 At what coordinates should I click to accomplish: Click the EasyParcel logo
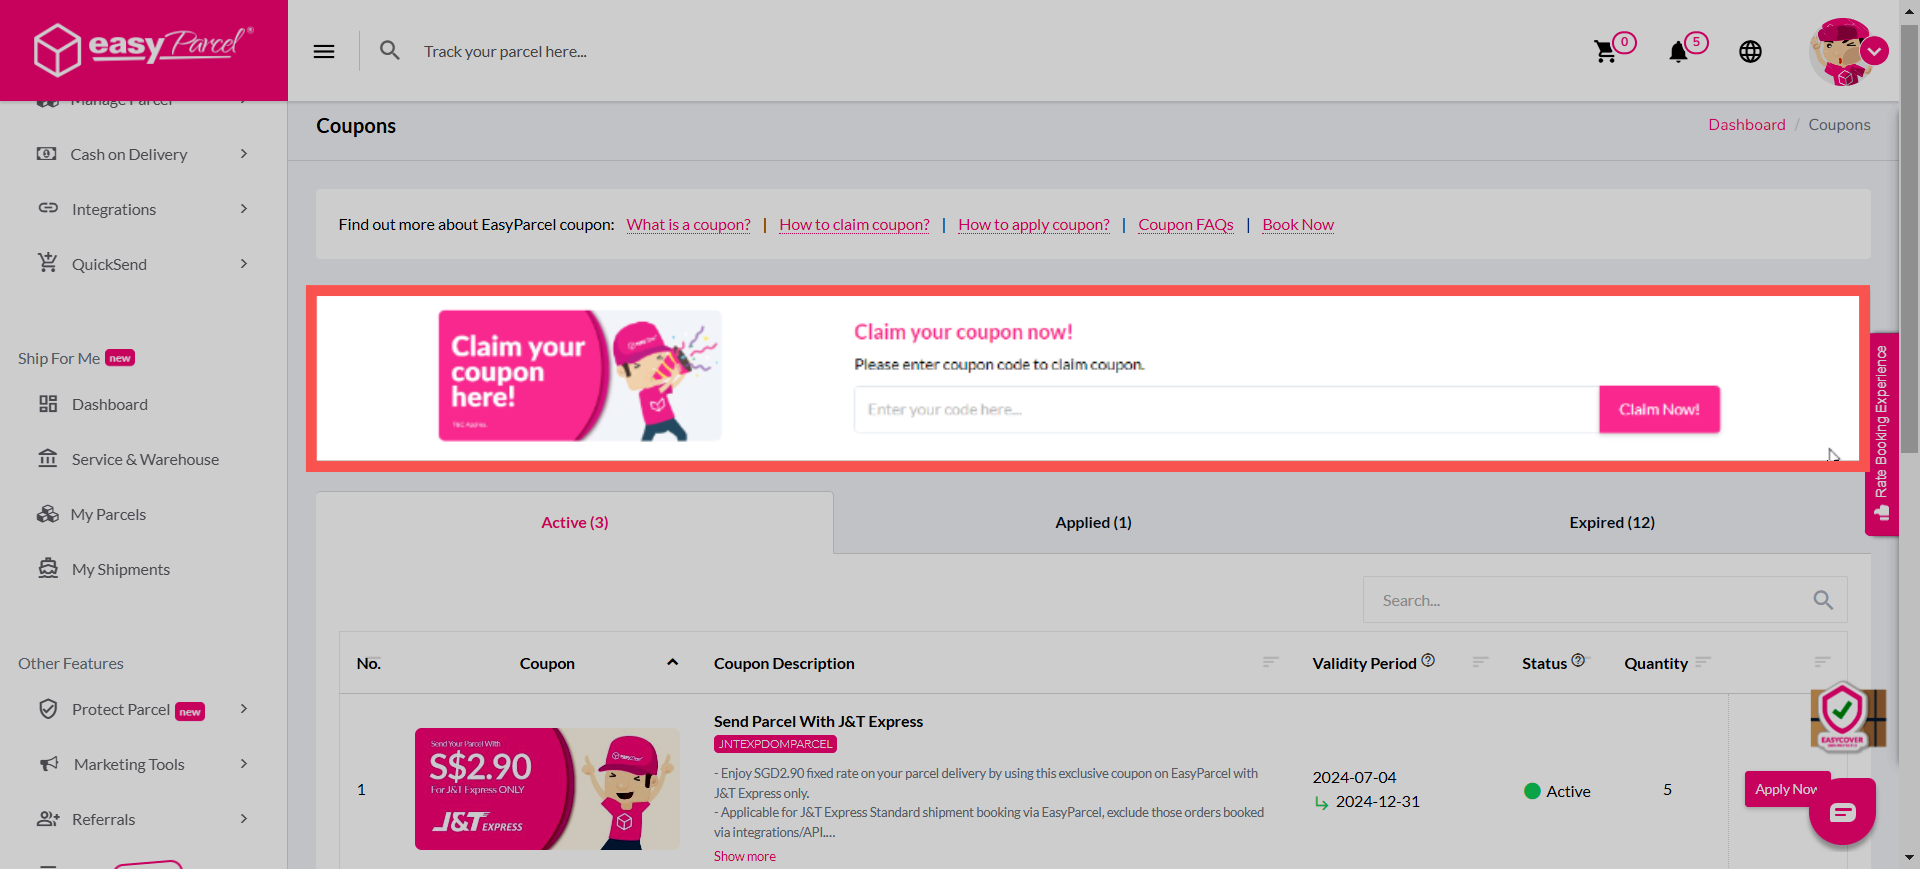coord(143,48)
